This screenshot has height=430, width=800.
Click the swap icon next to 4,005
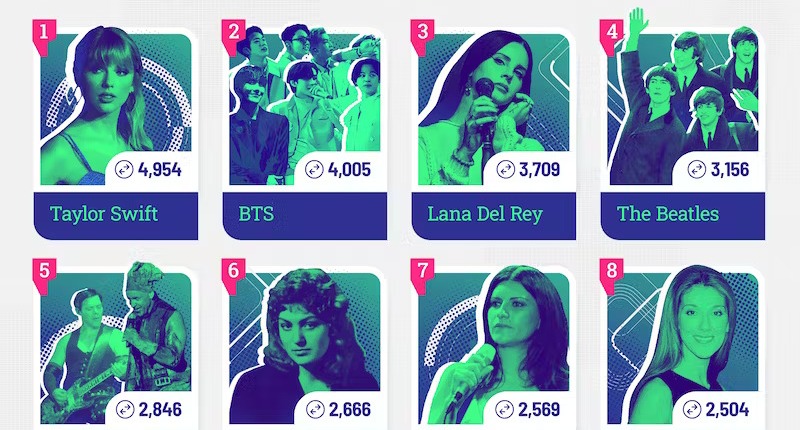pyautogui.click(x=316, y=169)
